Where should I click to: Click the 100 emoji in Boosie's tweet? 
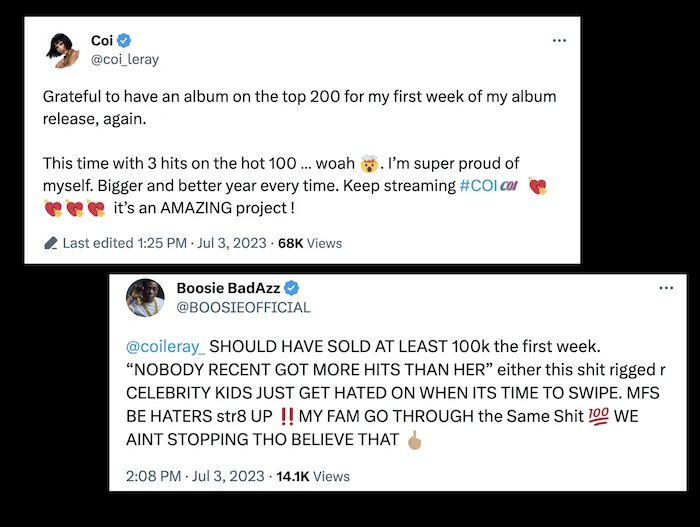point(598,416)
